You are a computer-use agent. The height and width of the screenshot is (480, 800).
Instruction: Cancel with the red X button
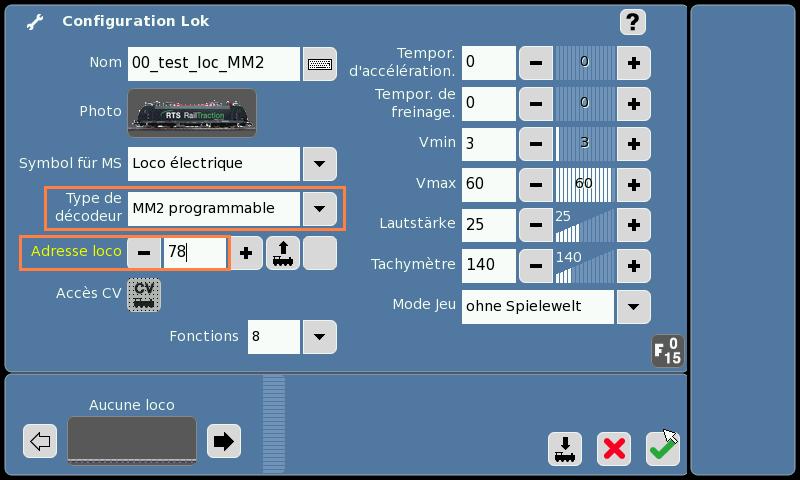[614, 449]
